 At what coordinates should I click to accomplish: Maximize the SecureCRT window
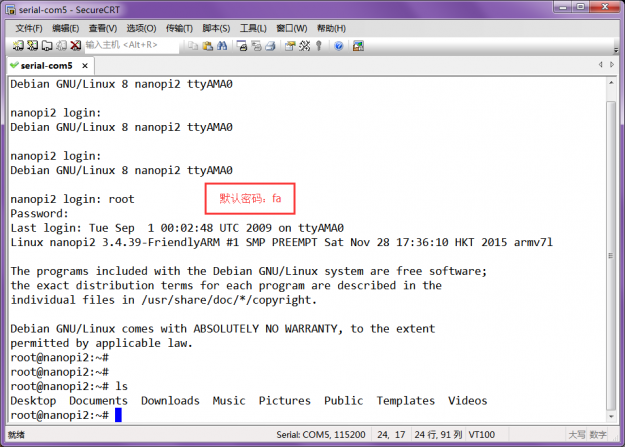580,7
